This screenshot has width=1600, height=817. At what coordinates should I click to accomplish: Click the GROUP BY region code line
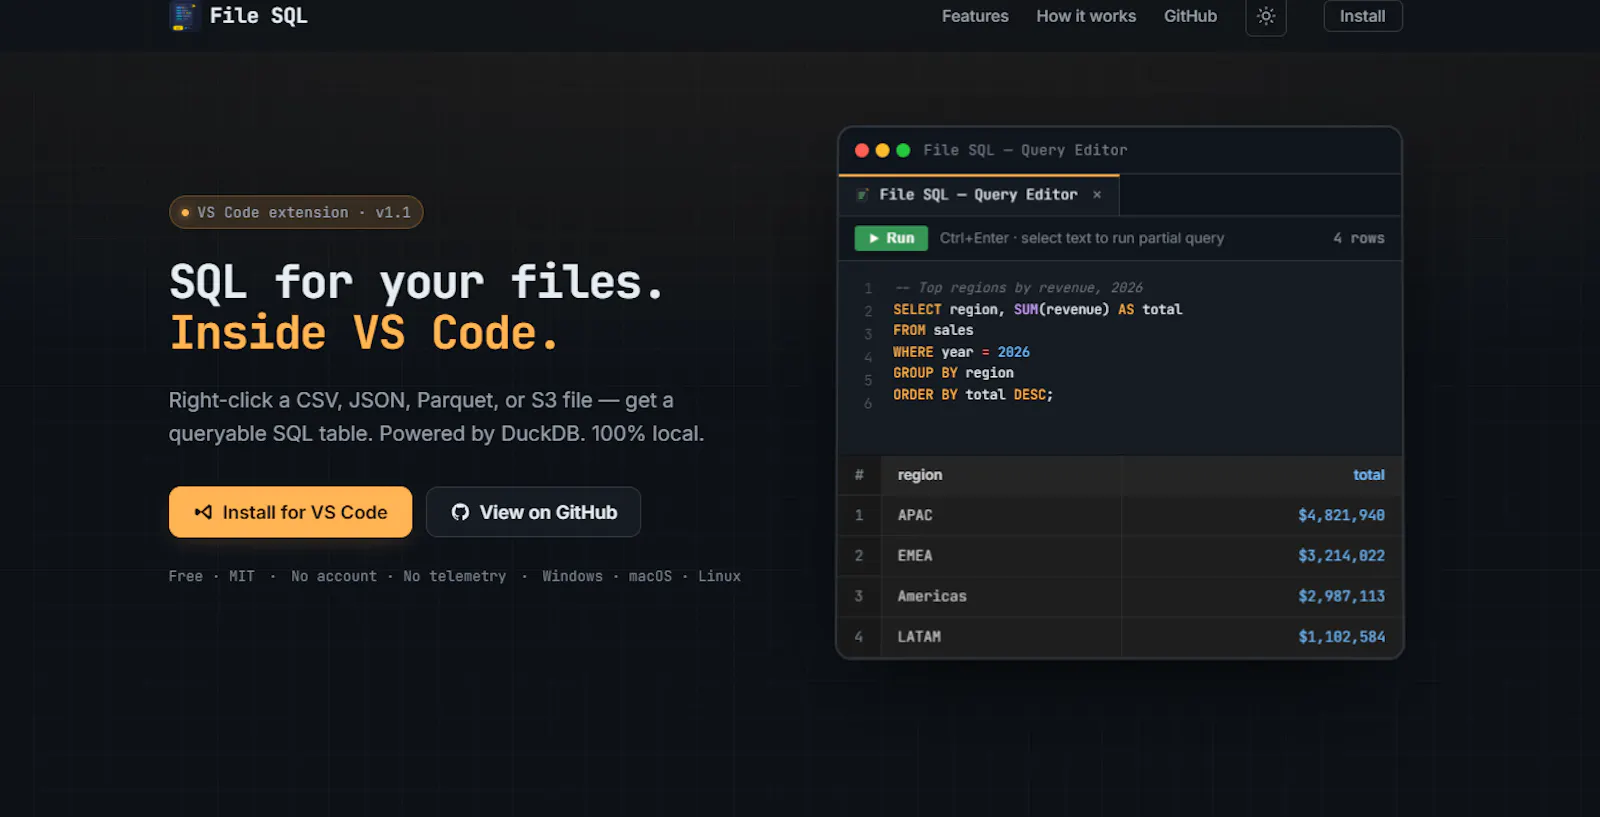point(953,373)
